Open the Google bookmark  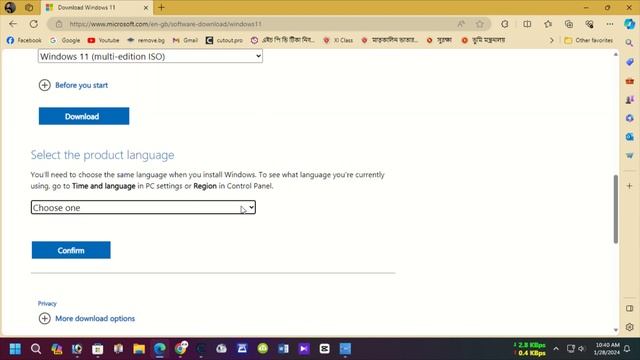(x=65, y=40)
